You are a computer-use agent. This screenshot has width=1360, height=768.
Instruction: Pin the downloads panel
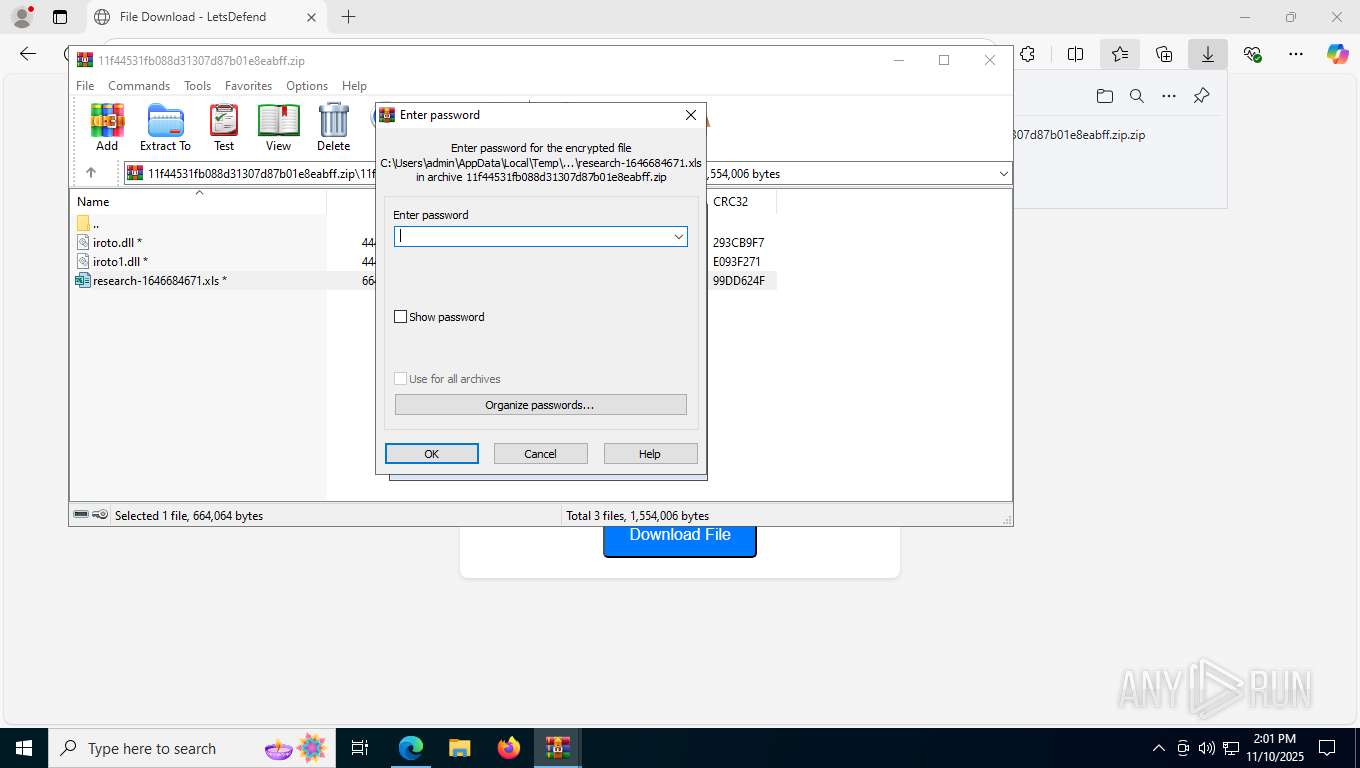[x=1202, y=96]
